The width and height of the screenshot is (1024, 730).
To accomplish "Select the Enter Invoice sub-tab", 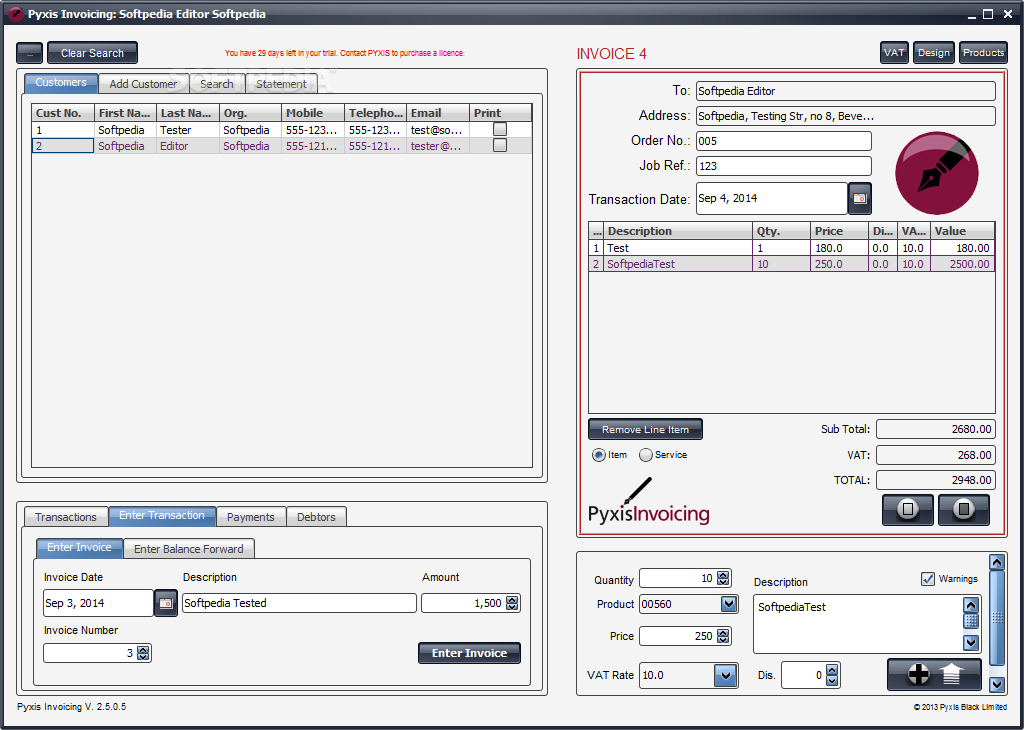I will point(79,547).
